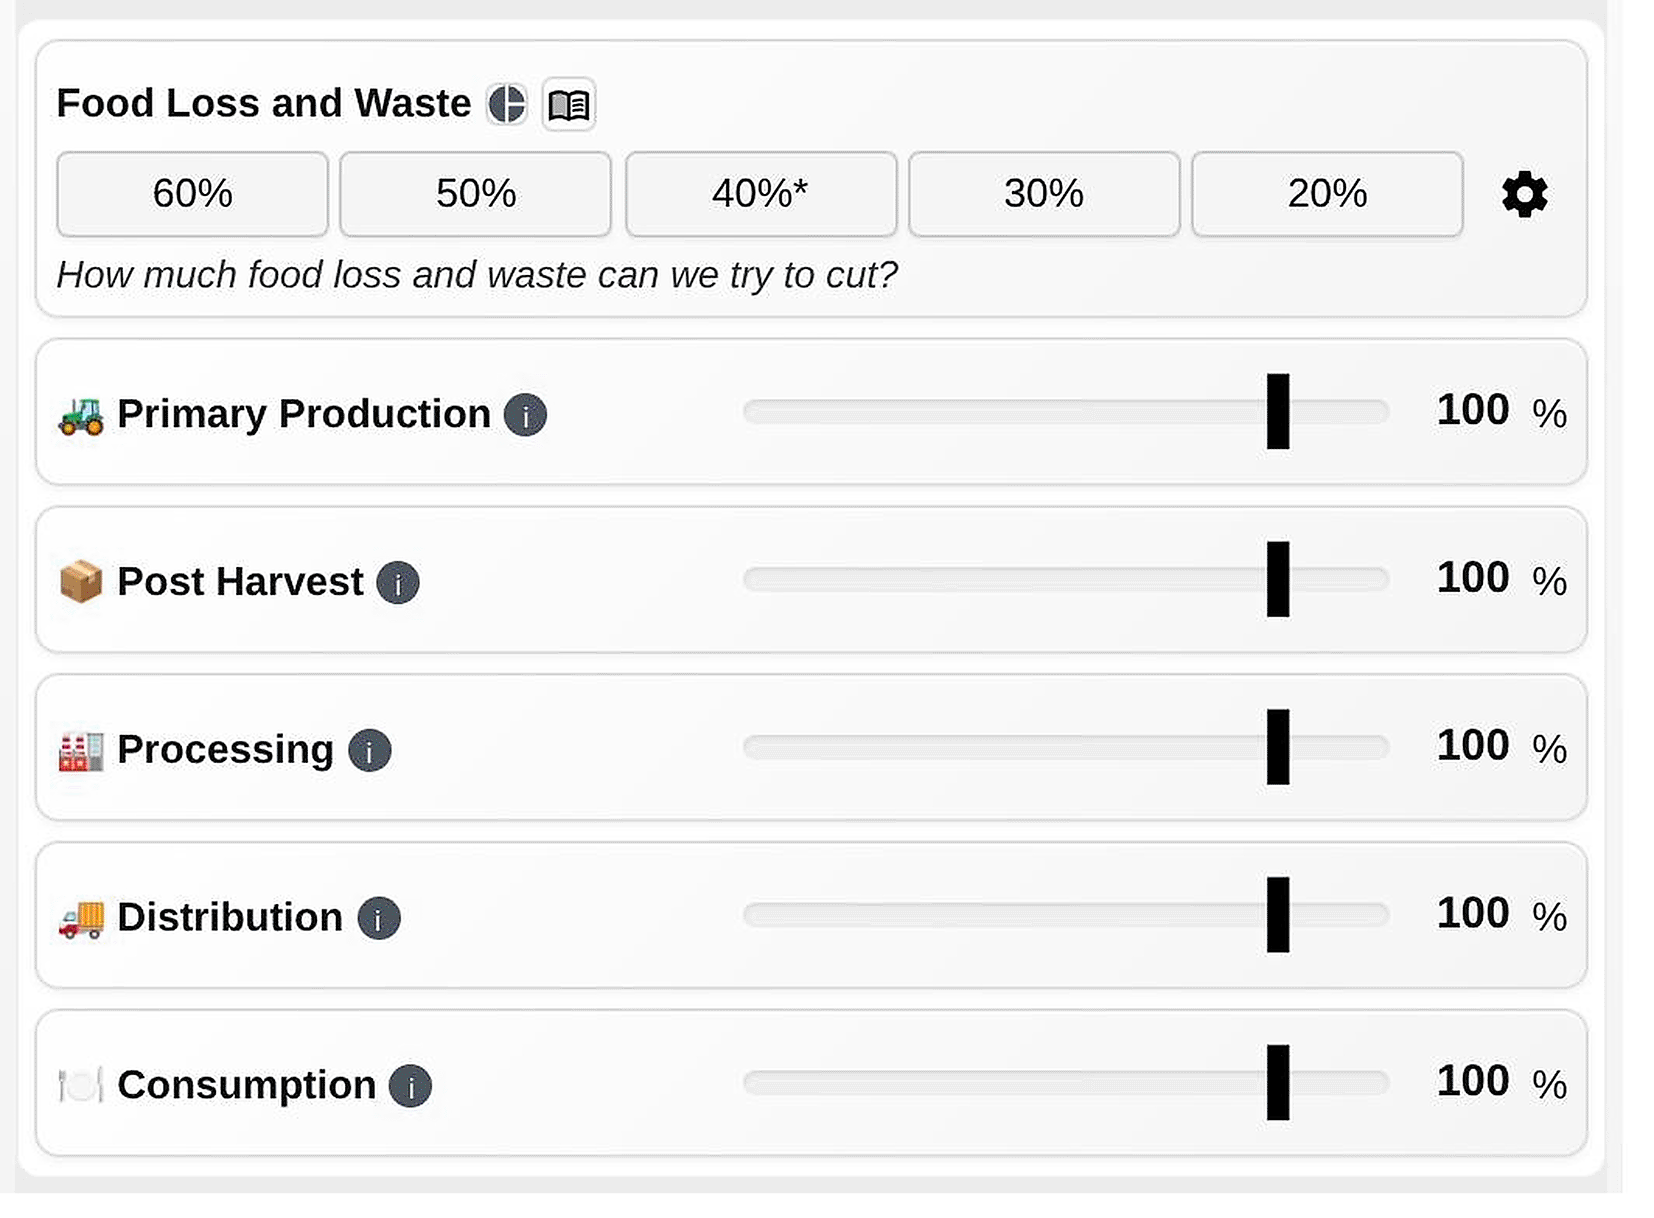Open the gear settings icon
1654x1218 pixels.
point(1525,194)
